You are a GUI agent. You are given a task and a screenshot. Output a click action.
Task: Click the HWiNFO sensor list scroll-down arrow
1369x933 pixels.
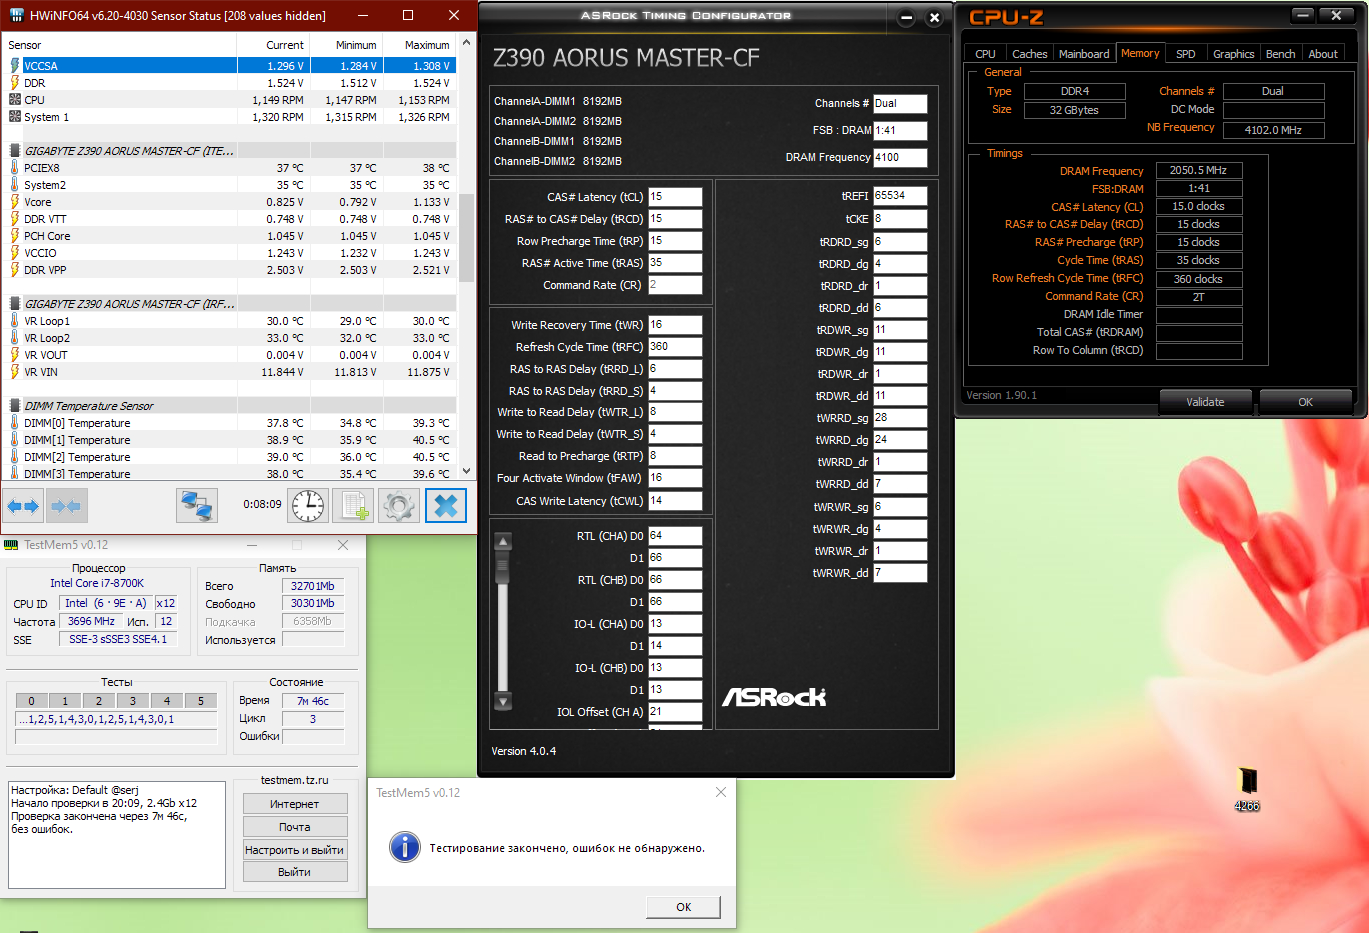click(x=466, y=472)
